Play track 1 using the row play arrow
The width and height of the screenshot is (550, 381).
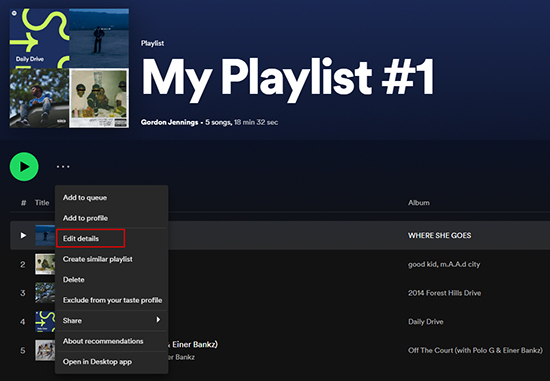pyautogui.click(x=23, y=235)
